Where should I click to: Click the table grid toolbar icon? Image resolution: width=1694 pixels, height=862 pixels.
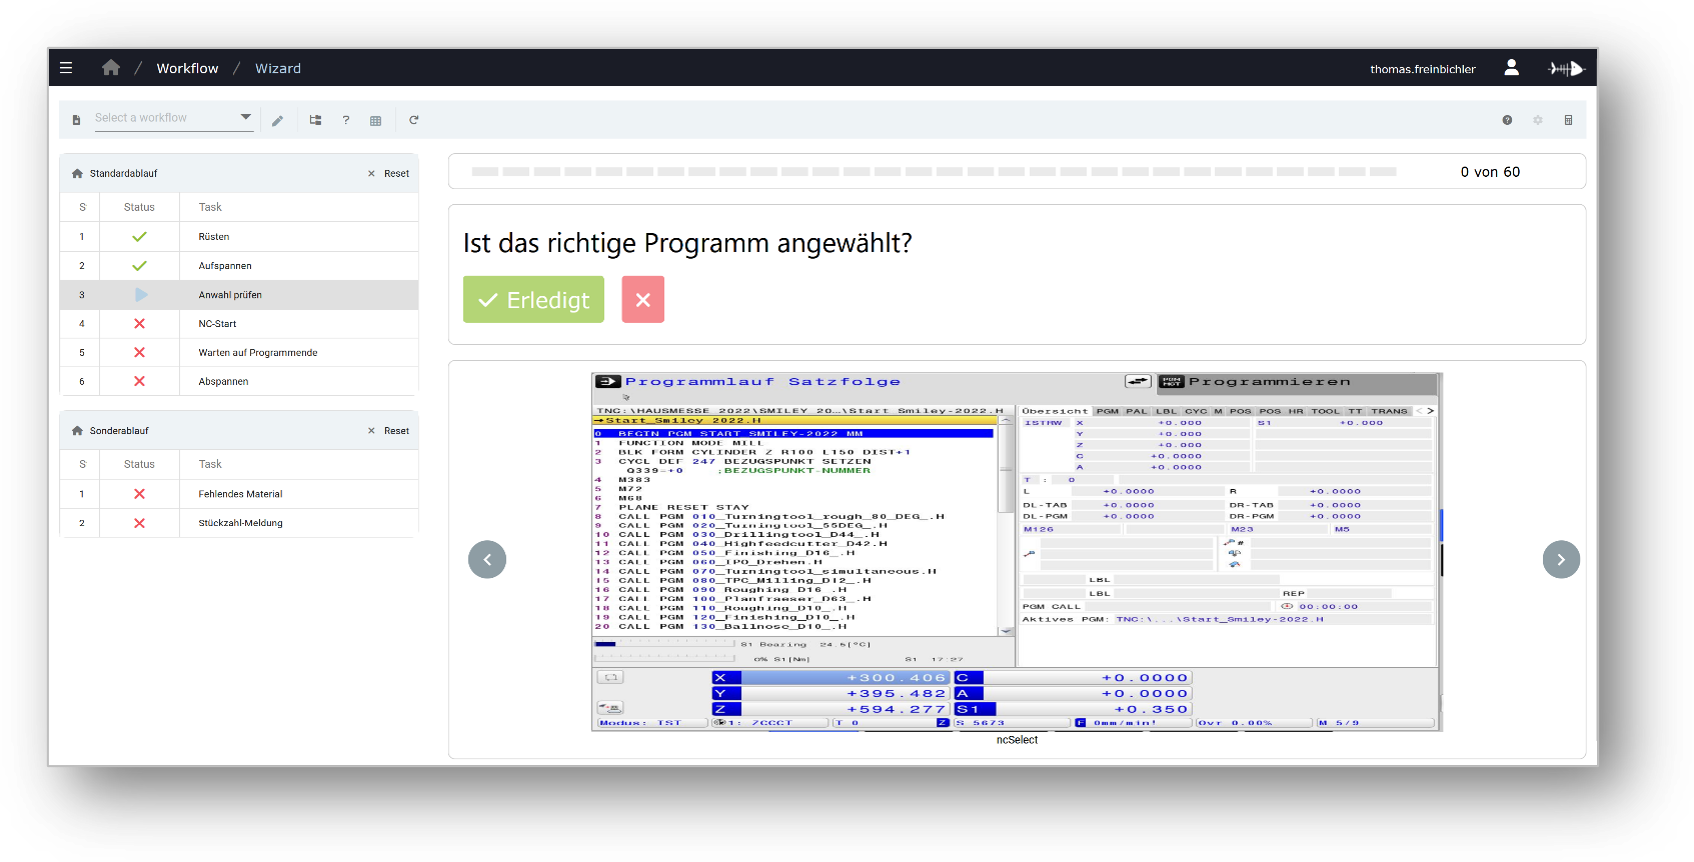(376, 120)
